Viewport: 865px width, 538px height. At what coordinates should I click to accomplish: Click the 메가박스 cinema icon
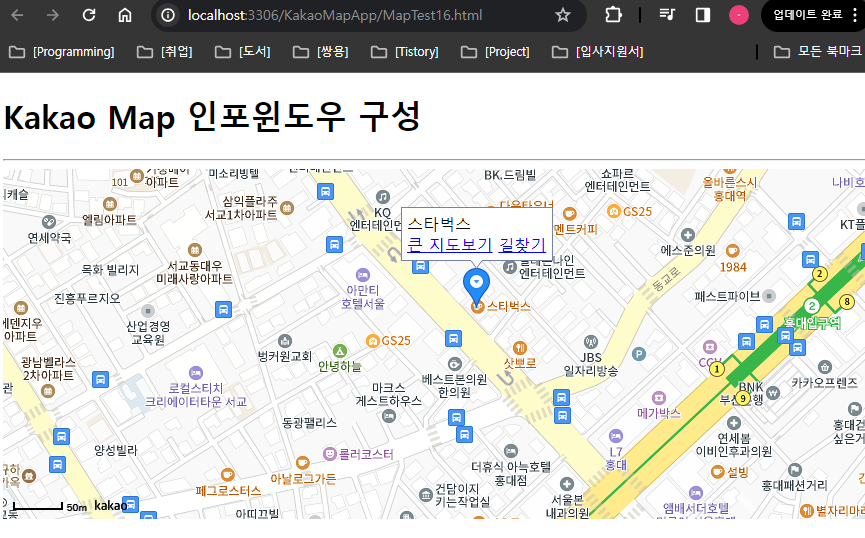(659, 398)
